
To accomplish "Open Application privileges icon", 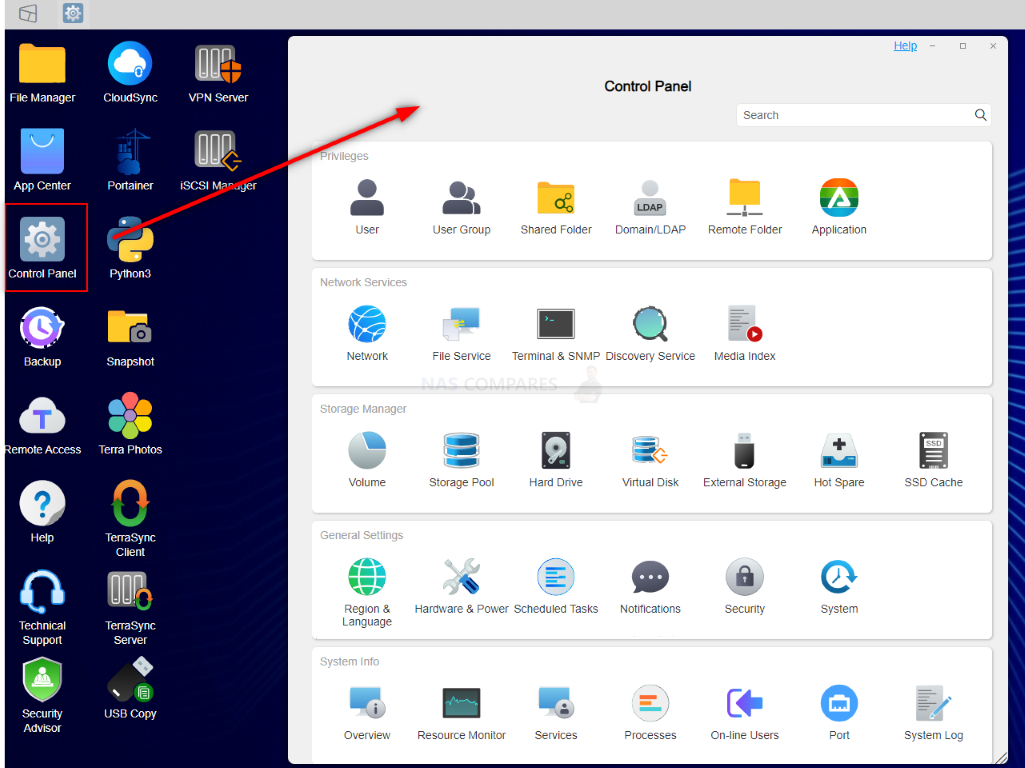I will pyautogui.click(x=839, y=197).
